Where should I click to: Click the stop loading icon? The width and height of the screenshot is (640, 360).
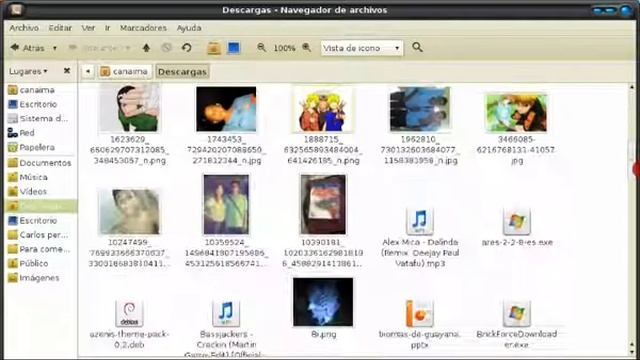pyautogui.click(x=166, y=48)
